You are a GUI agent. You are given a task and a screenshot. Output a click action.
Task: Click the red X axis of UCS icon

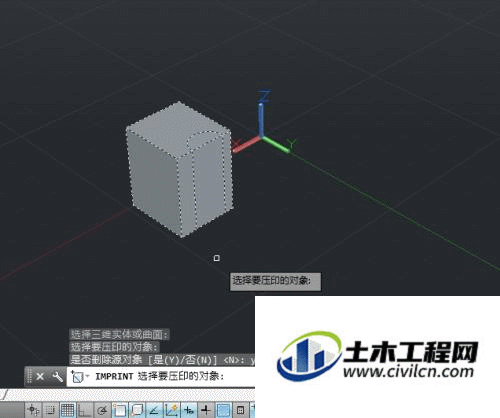(x=246, y=145)
